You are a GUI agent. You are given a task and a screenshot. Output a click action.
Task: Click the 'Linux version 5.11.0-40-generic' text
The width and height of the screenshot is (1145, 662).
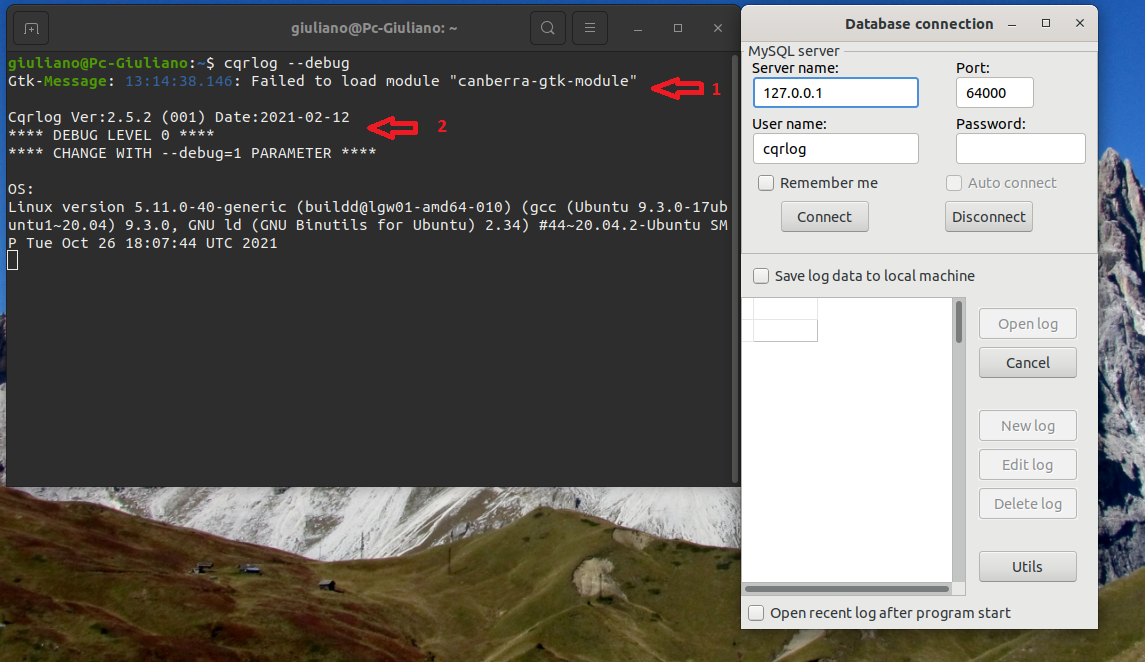(148, 207)
